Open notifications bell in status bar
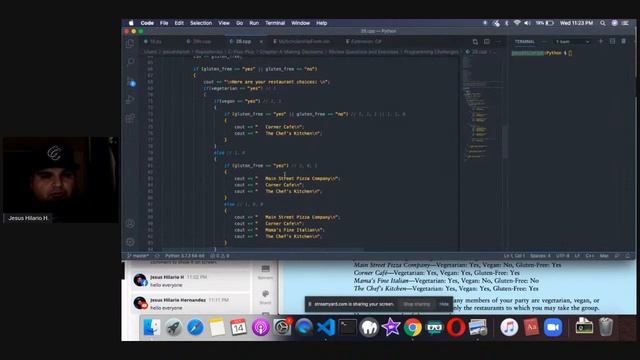 (628, 256)
